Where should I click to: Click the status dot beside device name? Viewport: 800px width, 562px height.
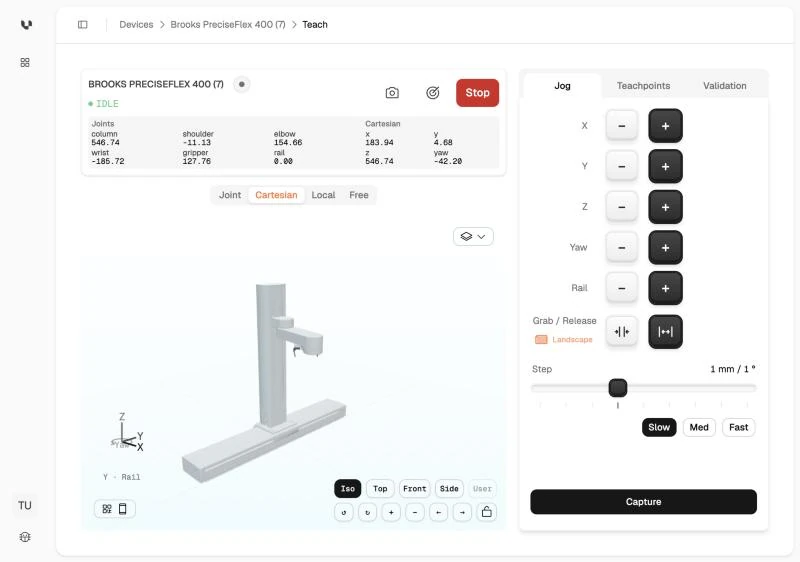click(x=242, y=84)
